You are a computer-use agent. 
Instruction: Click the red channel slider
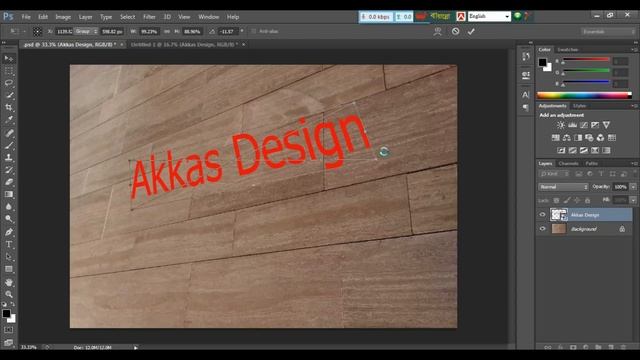click(x=586, y=60)
